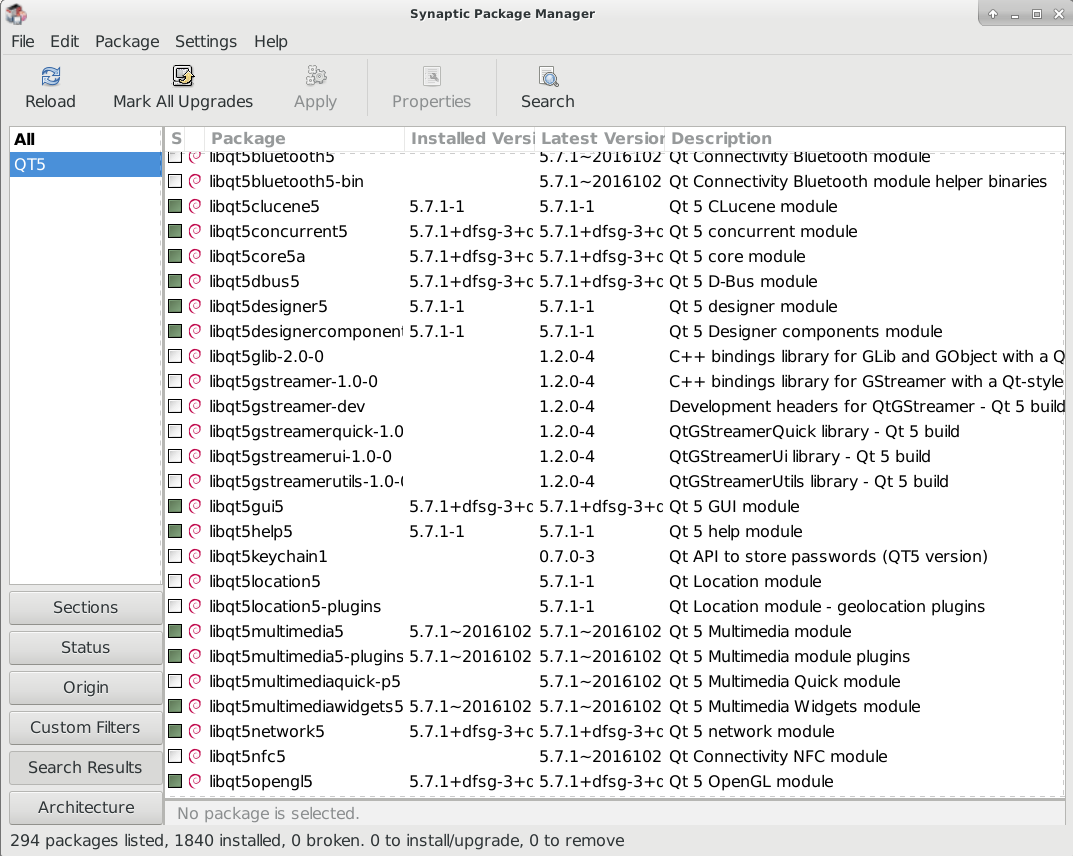Click Debian swirl icon for libqt5clucene5
The image size is (1073, 856).
(x=195, y=206)
